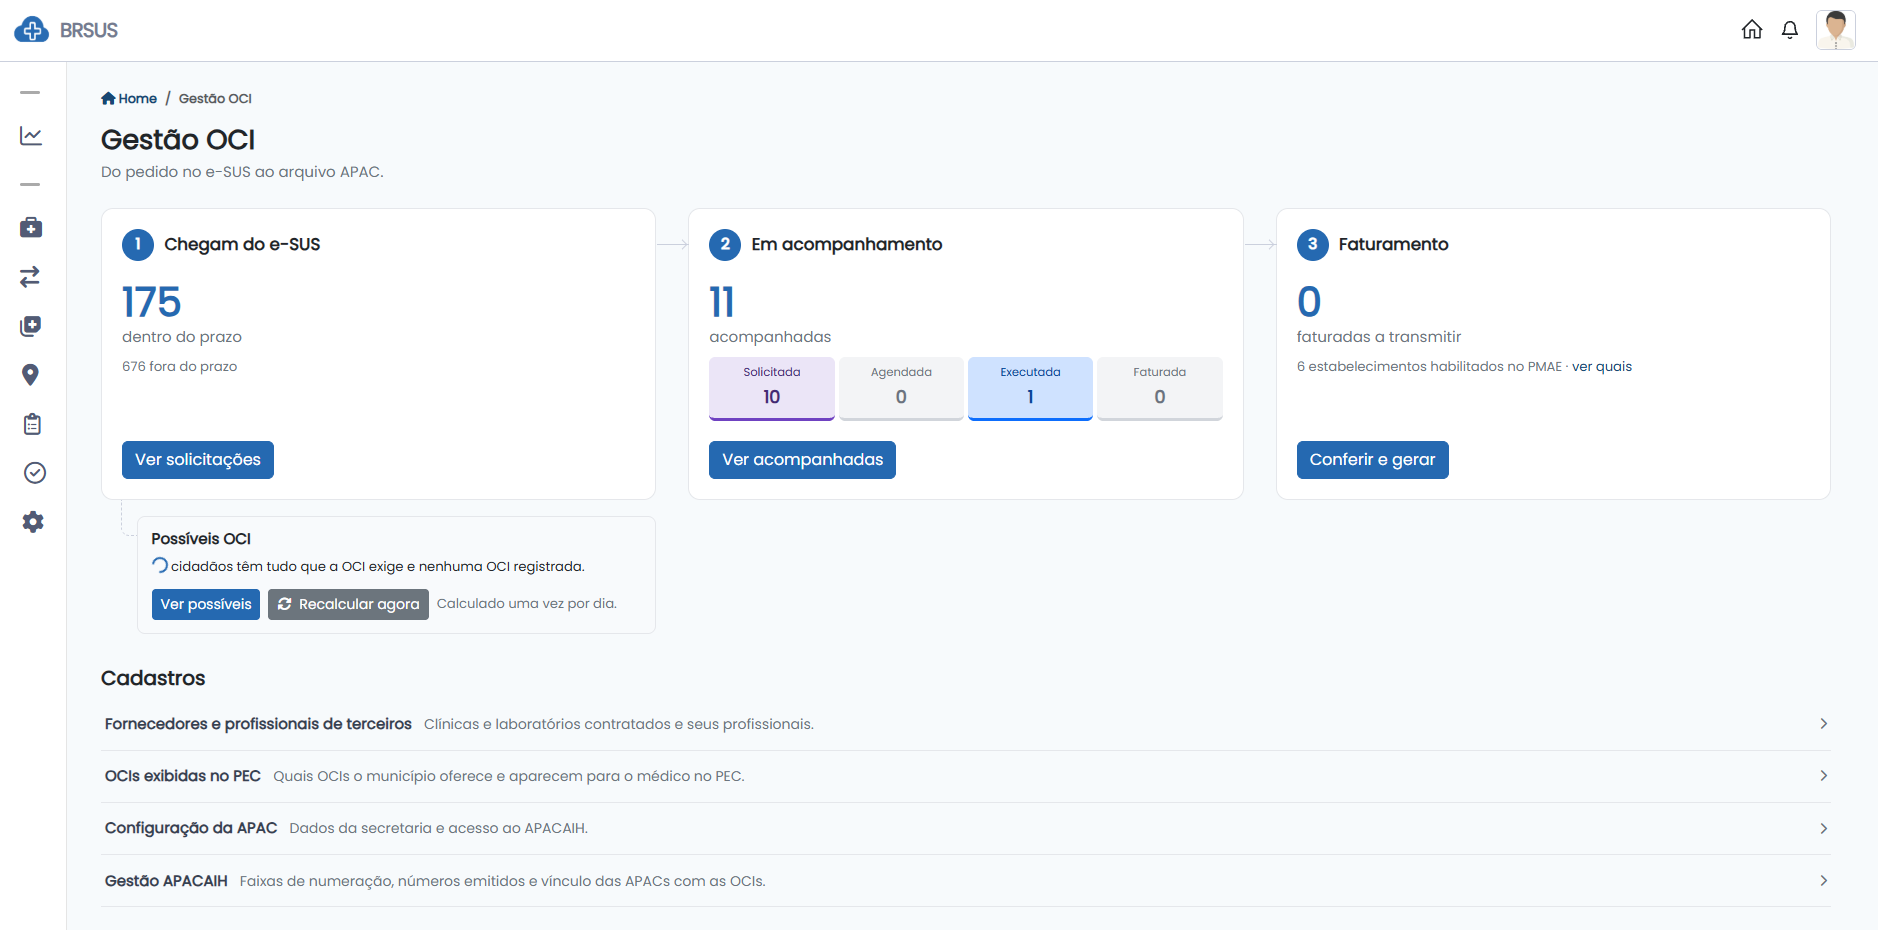Click the 'Gestão OCI' breadcrumb item

coord(215,98)
